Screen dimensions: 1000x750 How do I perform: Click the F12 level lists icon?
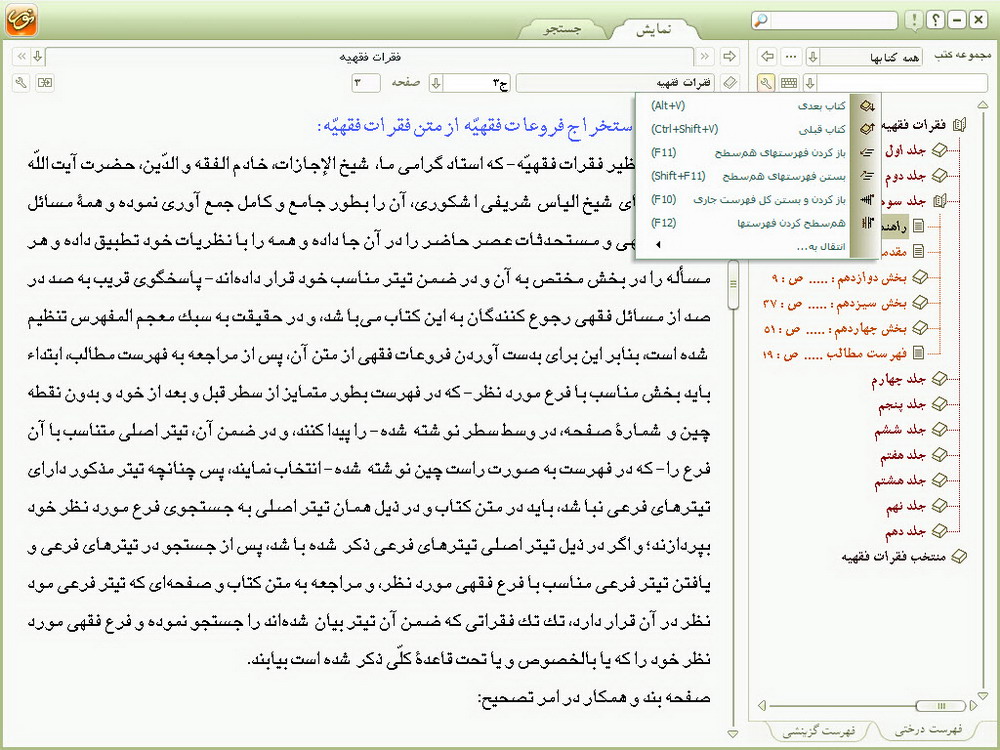[867, 223]
